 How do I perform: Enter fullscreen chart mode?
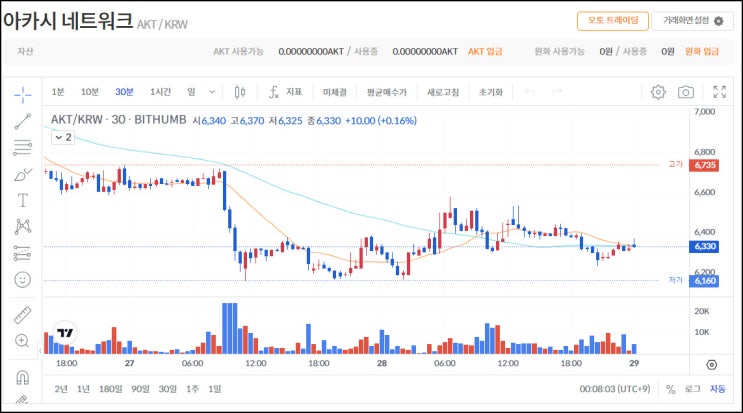pyautogui.click(x=719, y=92)
